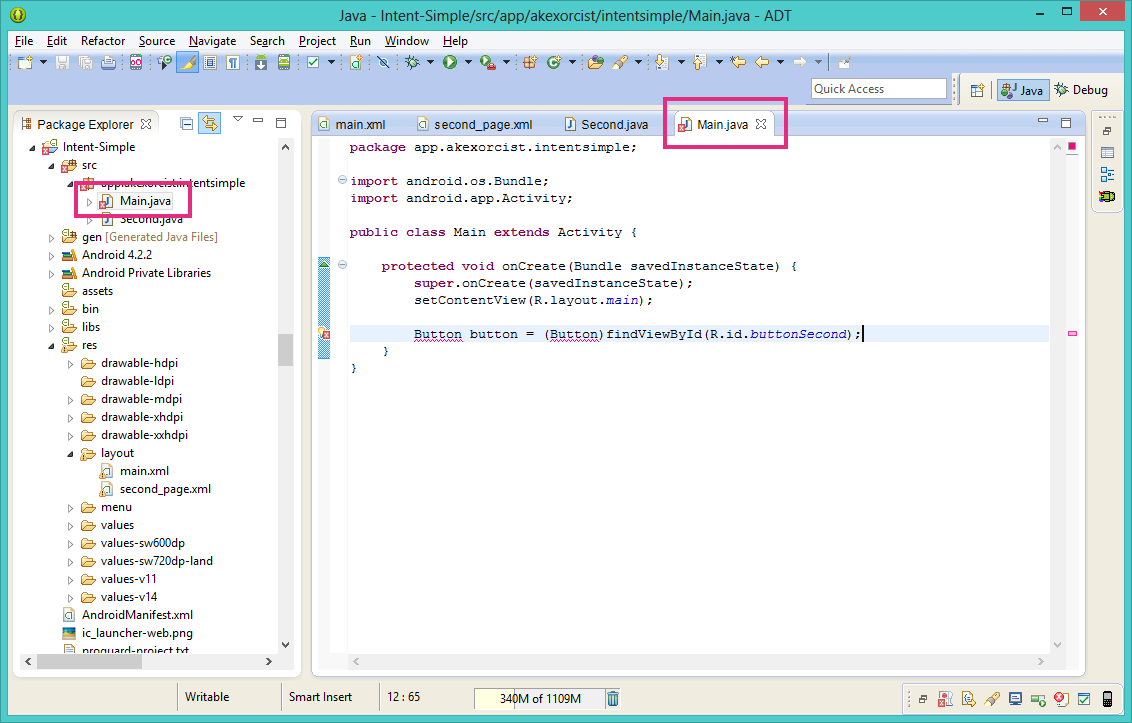Select second_page.xml in Package Explorer

pos(165,489)
